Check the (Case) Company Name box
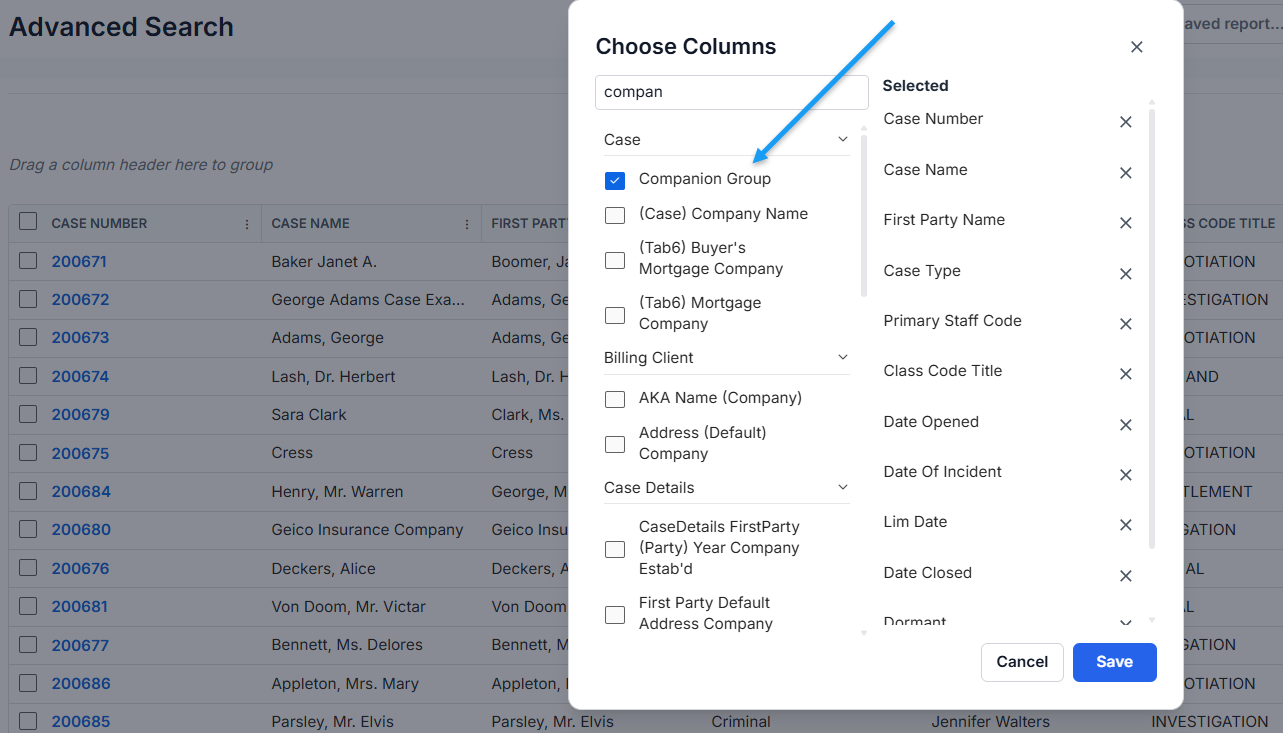Viewport: 1283px width, 733px height. [615, 215]
